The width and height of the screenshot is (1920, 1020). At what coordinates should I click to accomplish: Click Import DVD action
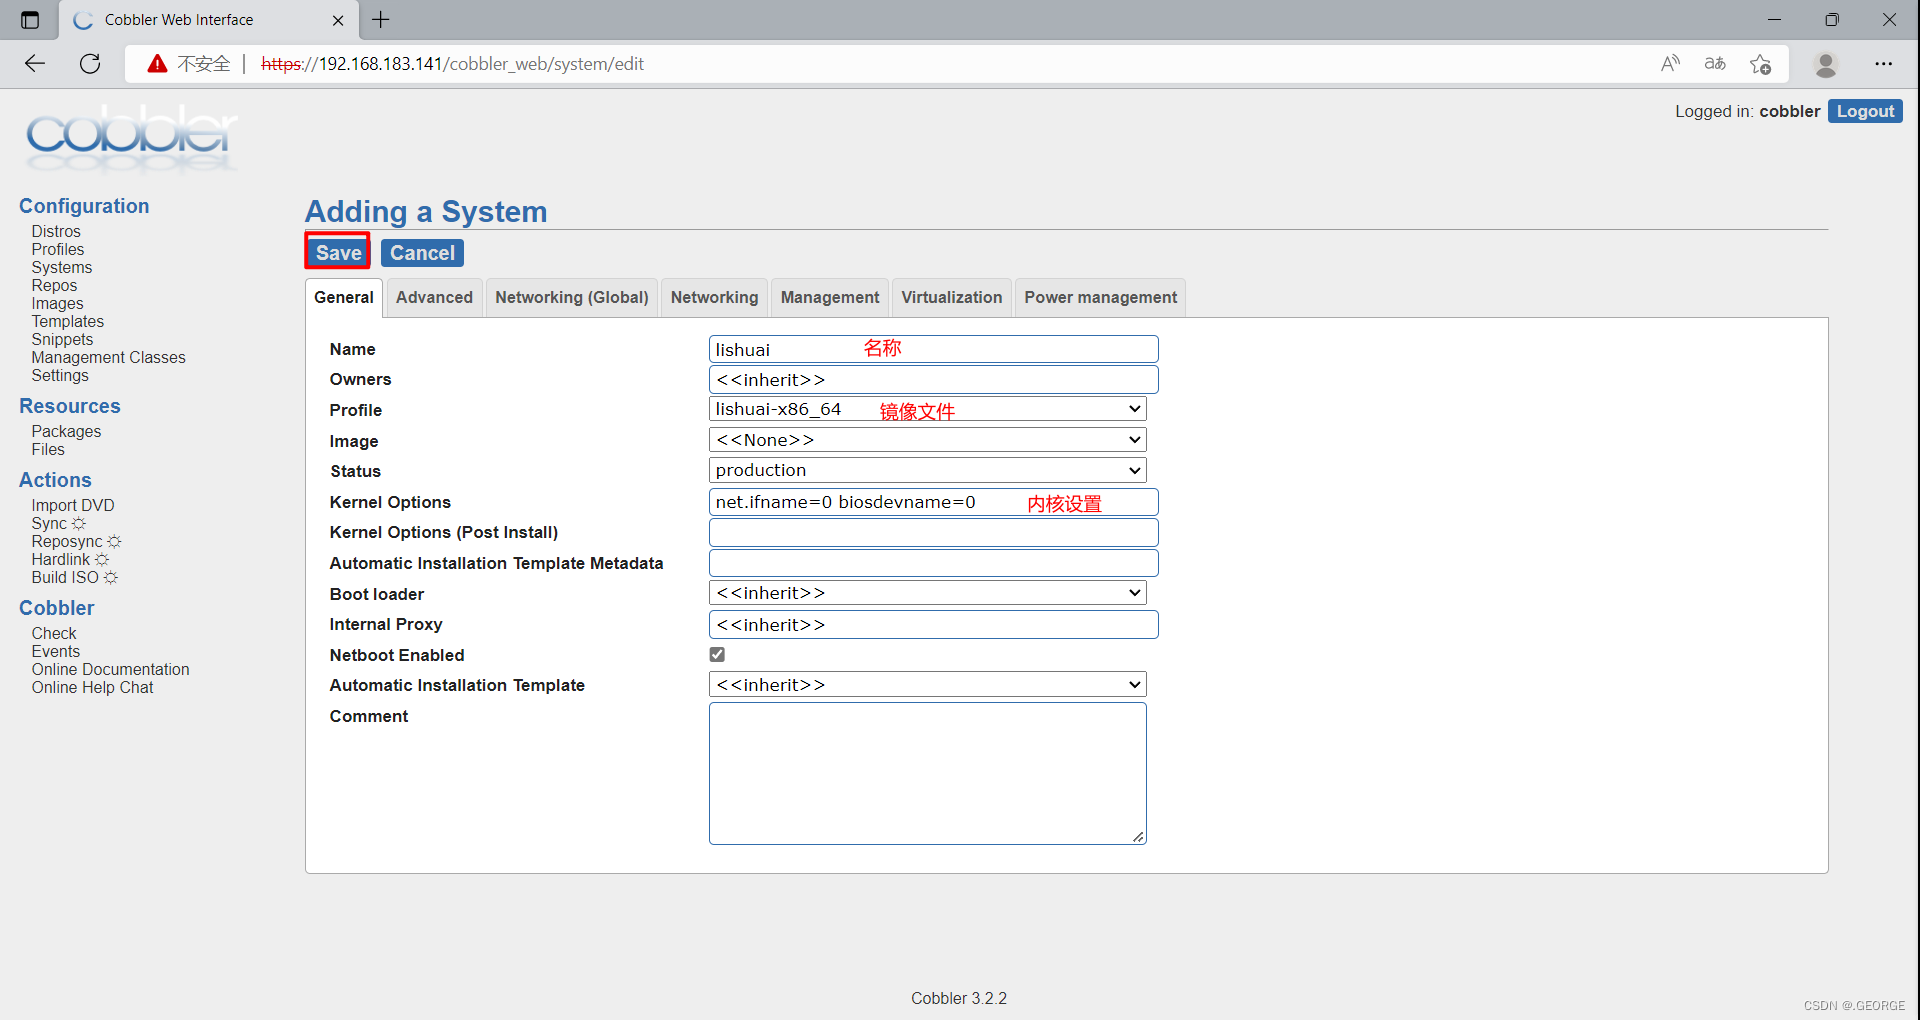(73, 506)
